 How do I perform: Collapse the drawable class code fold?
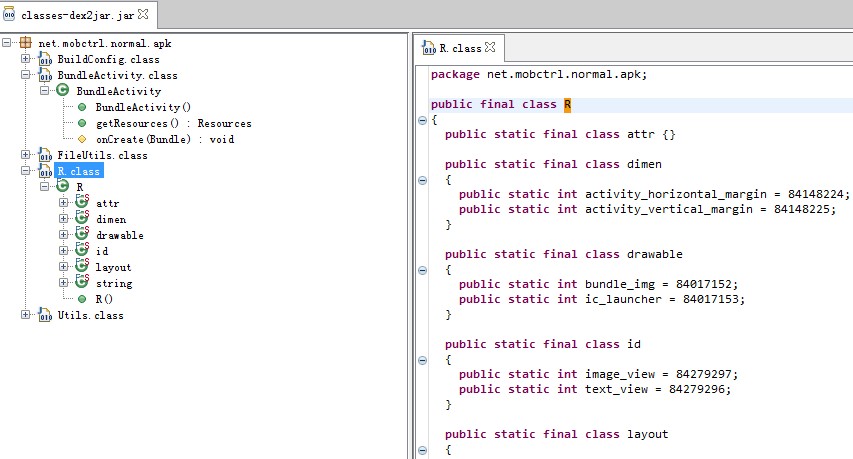[422, 270]
